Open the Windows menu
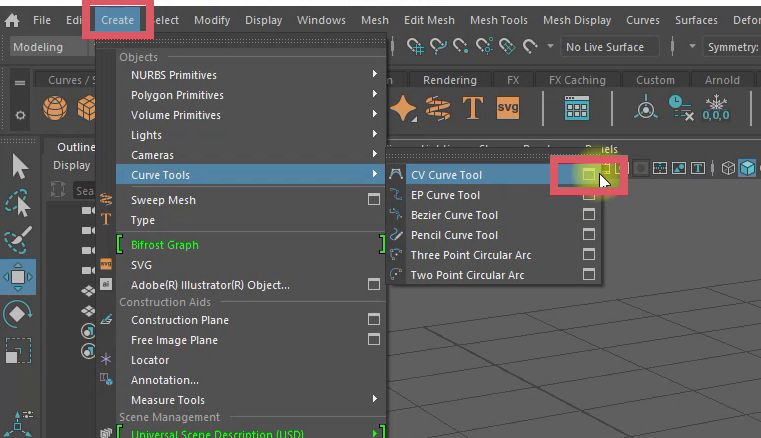761x438 pixels. (x=321, y=20)
